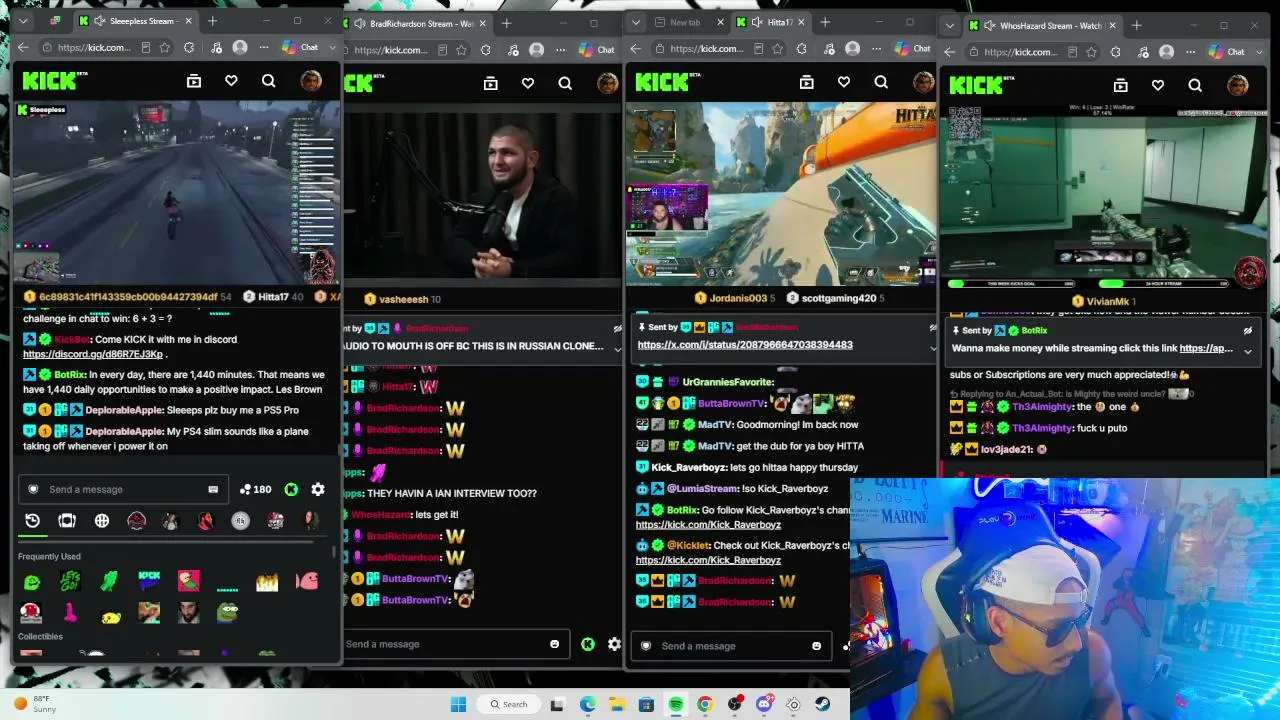
Task: Open the browse icon in the Sleeepless window
Action: [x=194, y=81]
